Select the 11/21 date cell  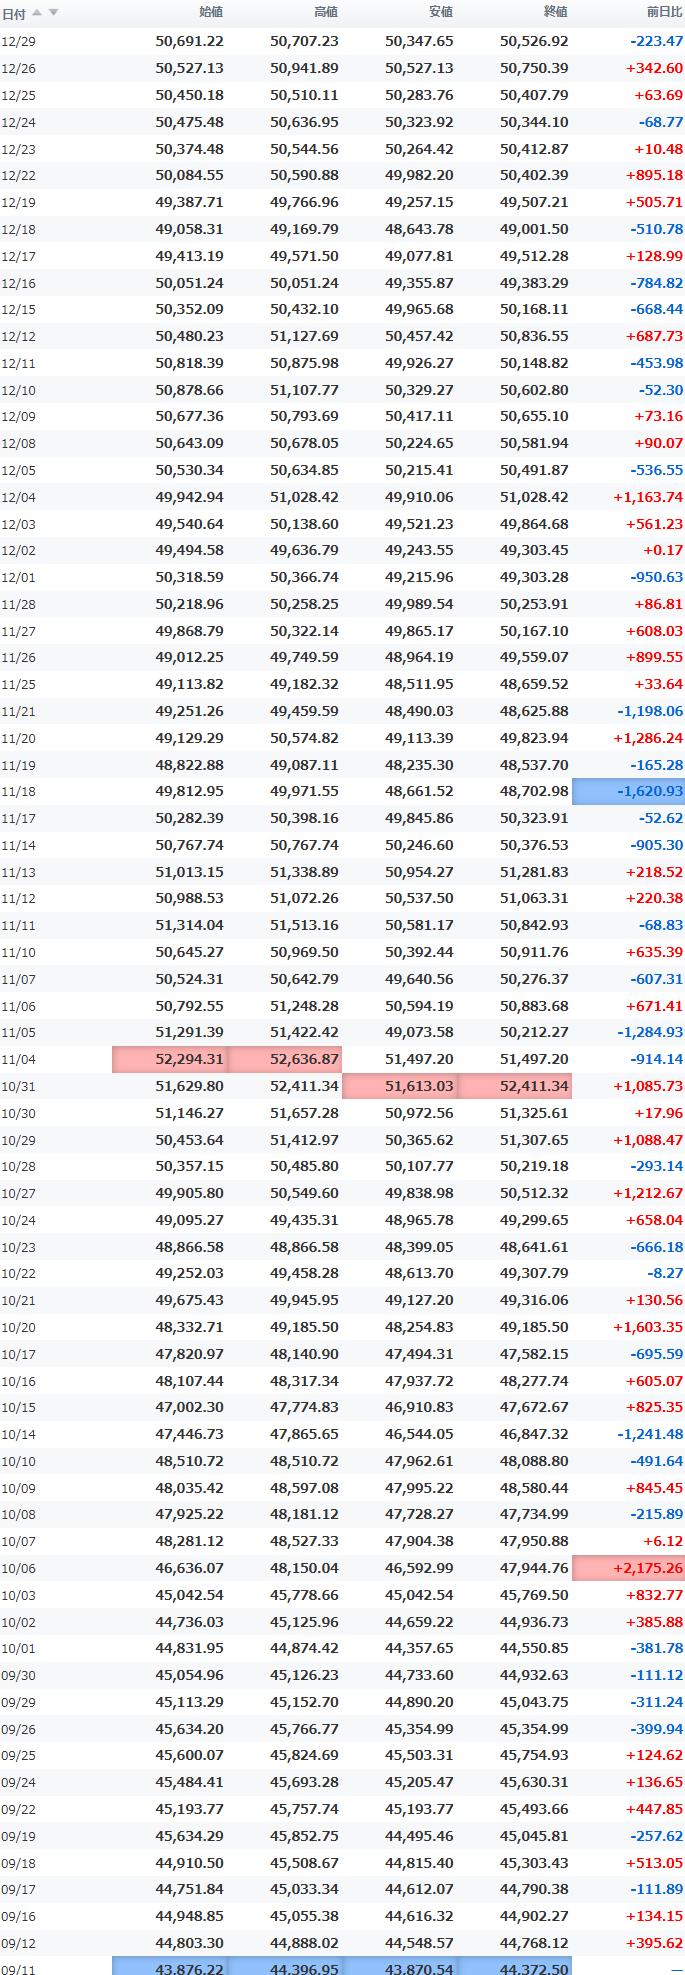(18, 712)
